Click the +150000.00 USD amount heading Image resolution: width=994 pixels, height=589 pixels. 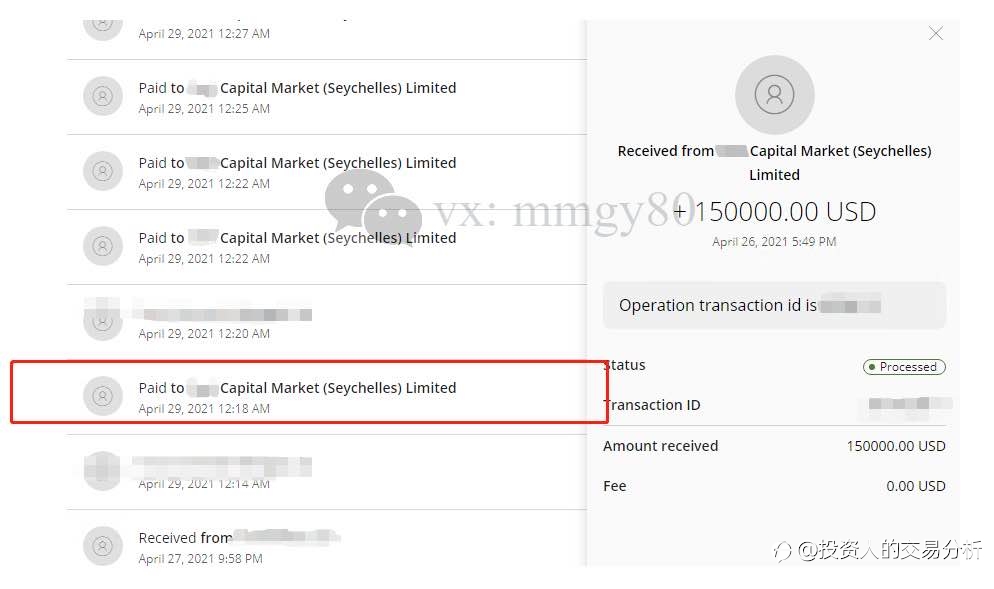coord(774,212)
